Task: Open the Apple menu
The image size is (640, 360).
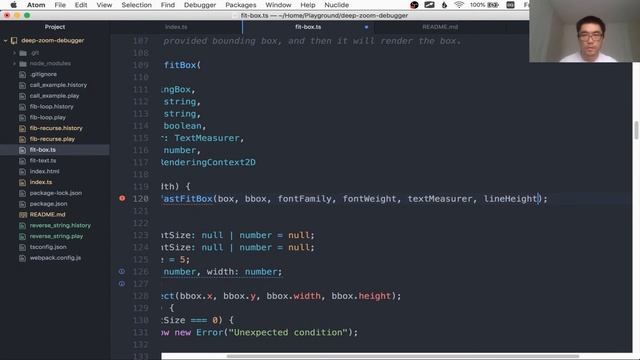Action: (13, 5)
